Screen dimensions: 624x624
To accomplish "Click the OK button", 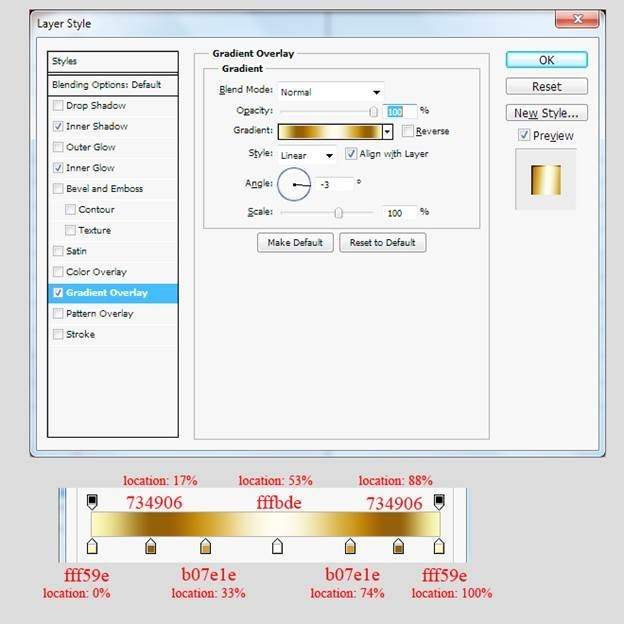I will click(x=546, y=60).
